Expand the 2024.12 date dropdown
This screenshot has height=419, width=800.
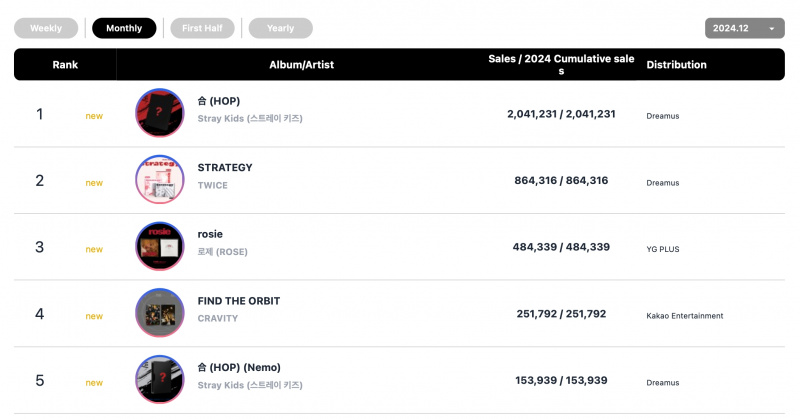click(x=744, y=28)
